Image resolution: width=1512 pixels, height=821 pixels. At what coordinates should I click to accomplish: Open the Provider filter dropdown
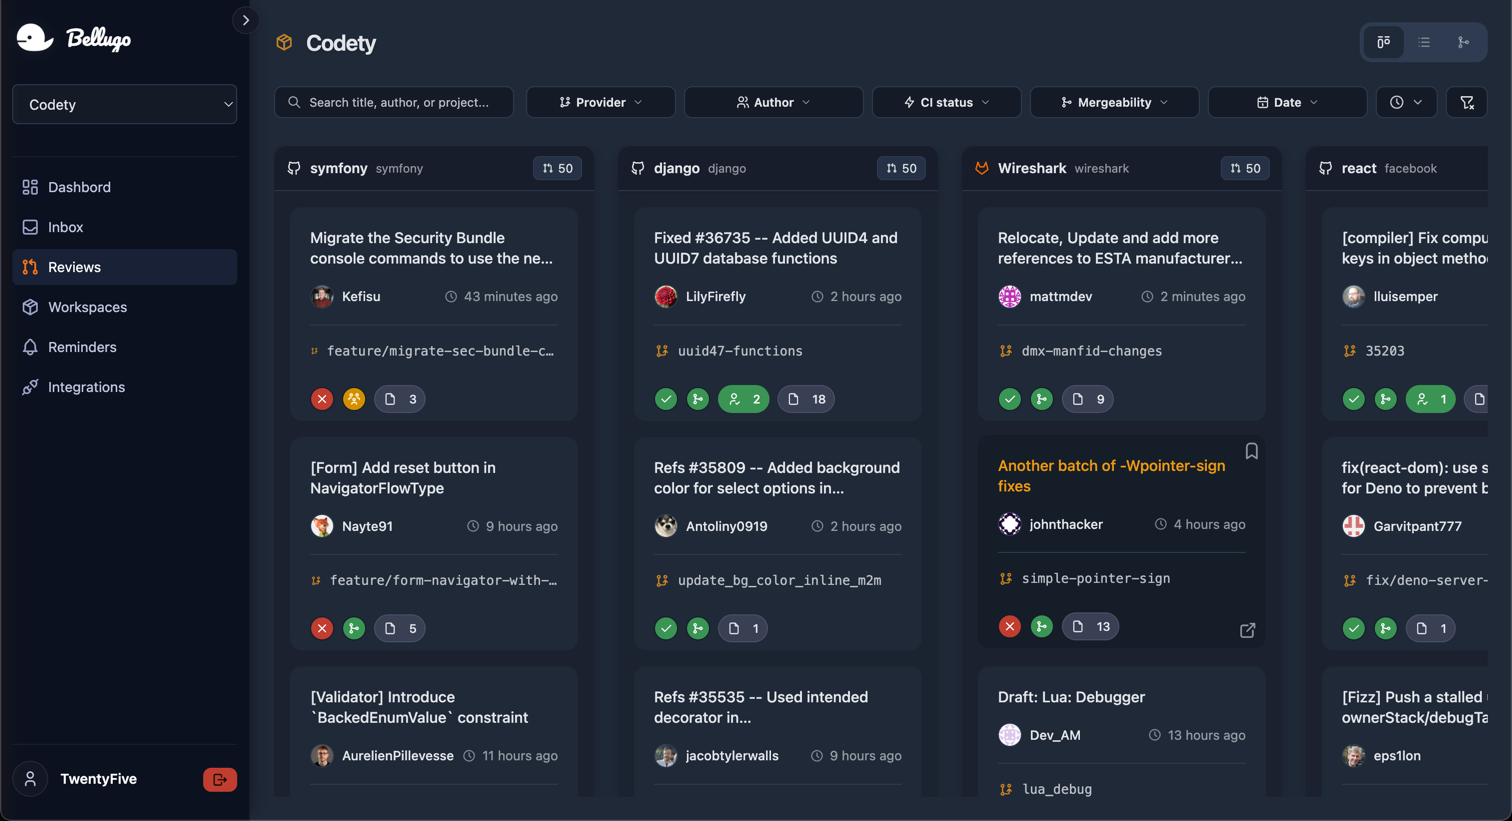coord(600,101)
